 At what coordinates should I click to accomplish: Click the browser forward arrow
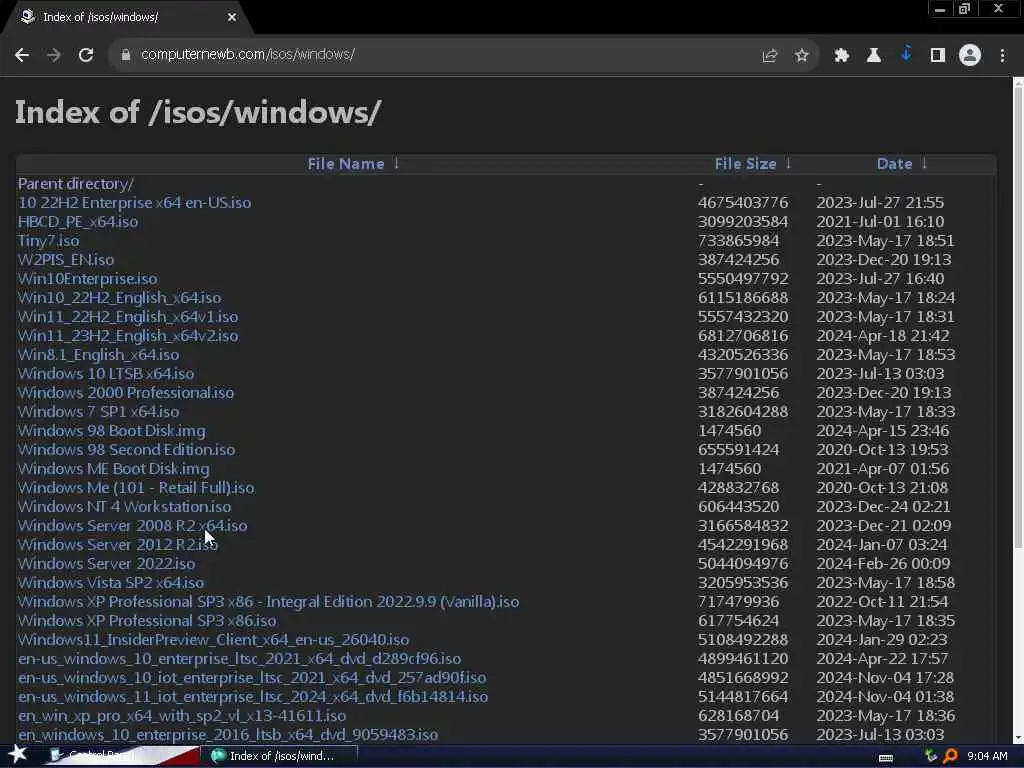(x=54, y=55)
